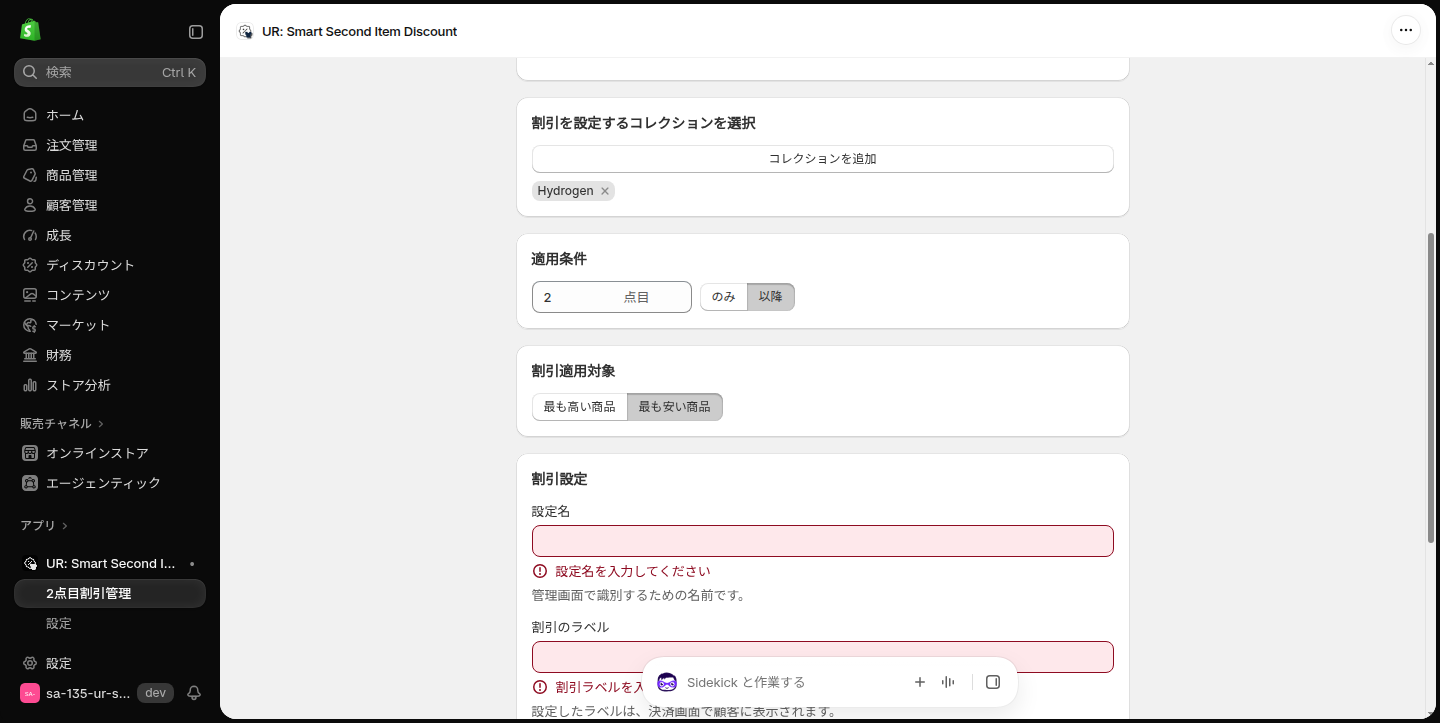
Task: Choose 最も高い商品 as discount target
Action: [580, 407]
